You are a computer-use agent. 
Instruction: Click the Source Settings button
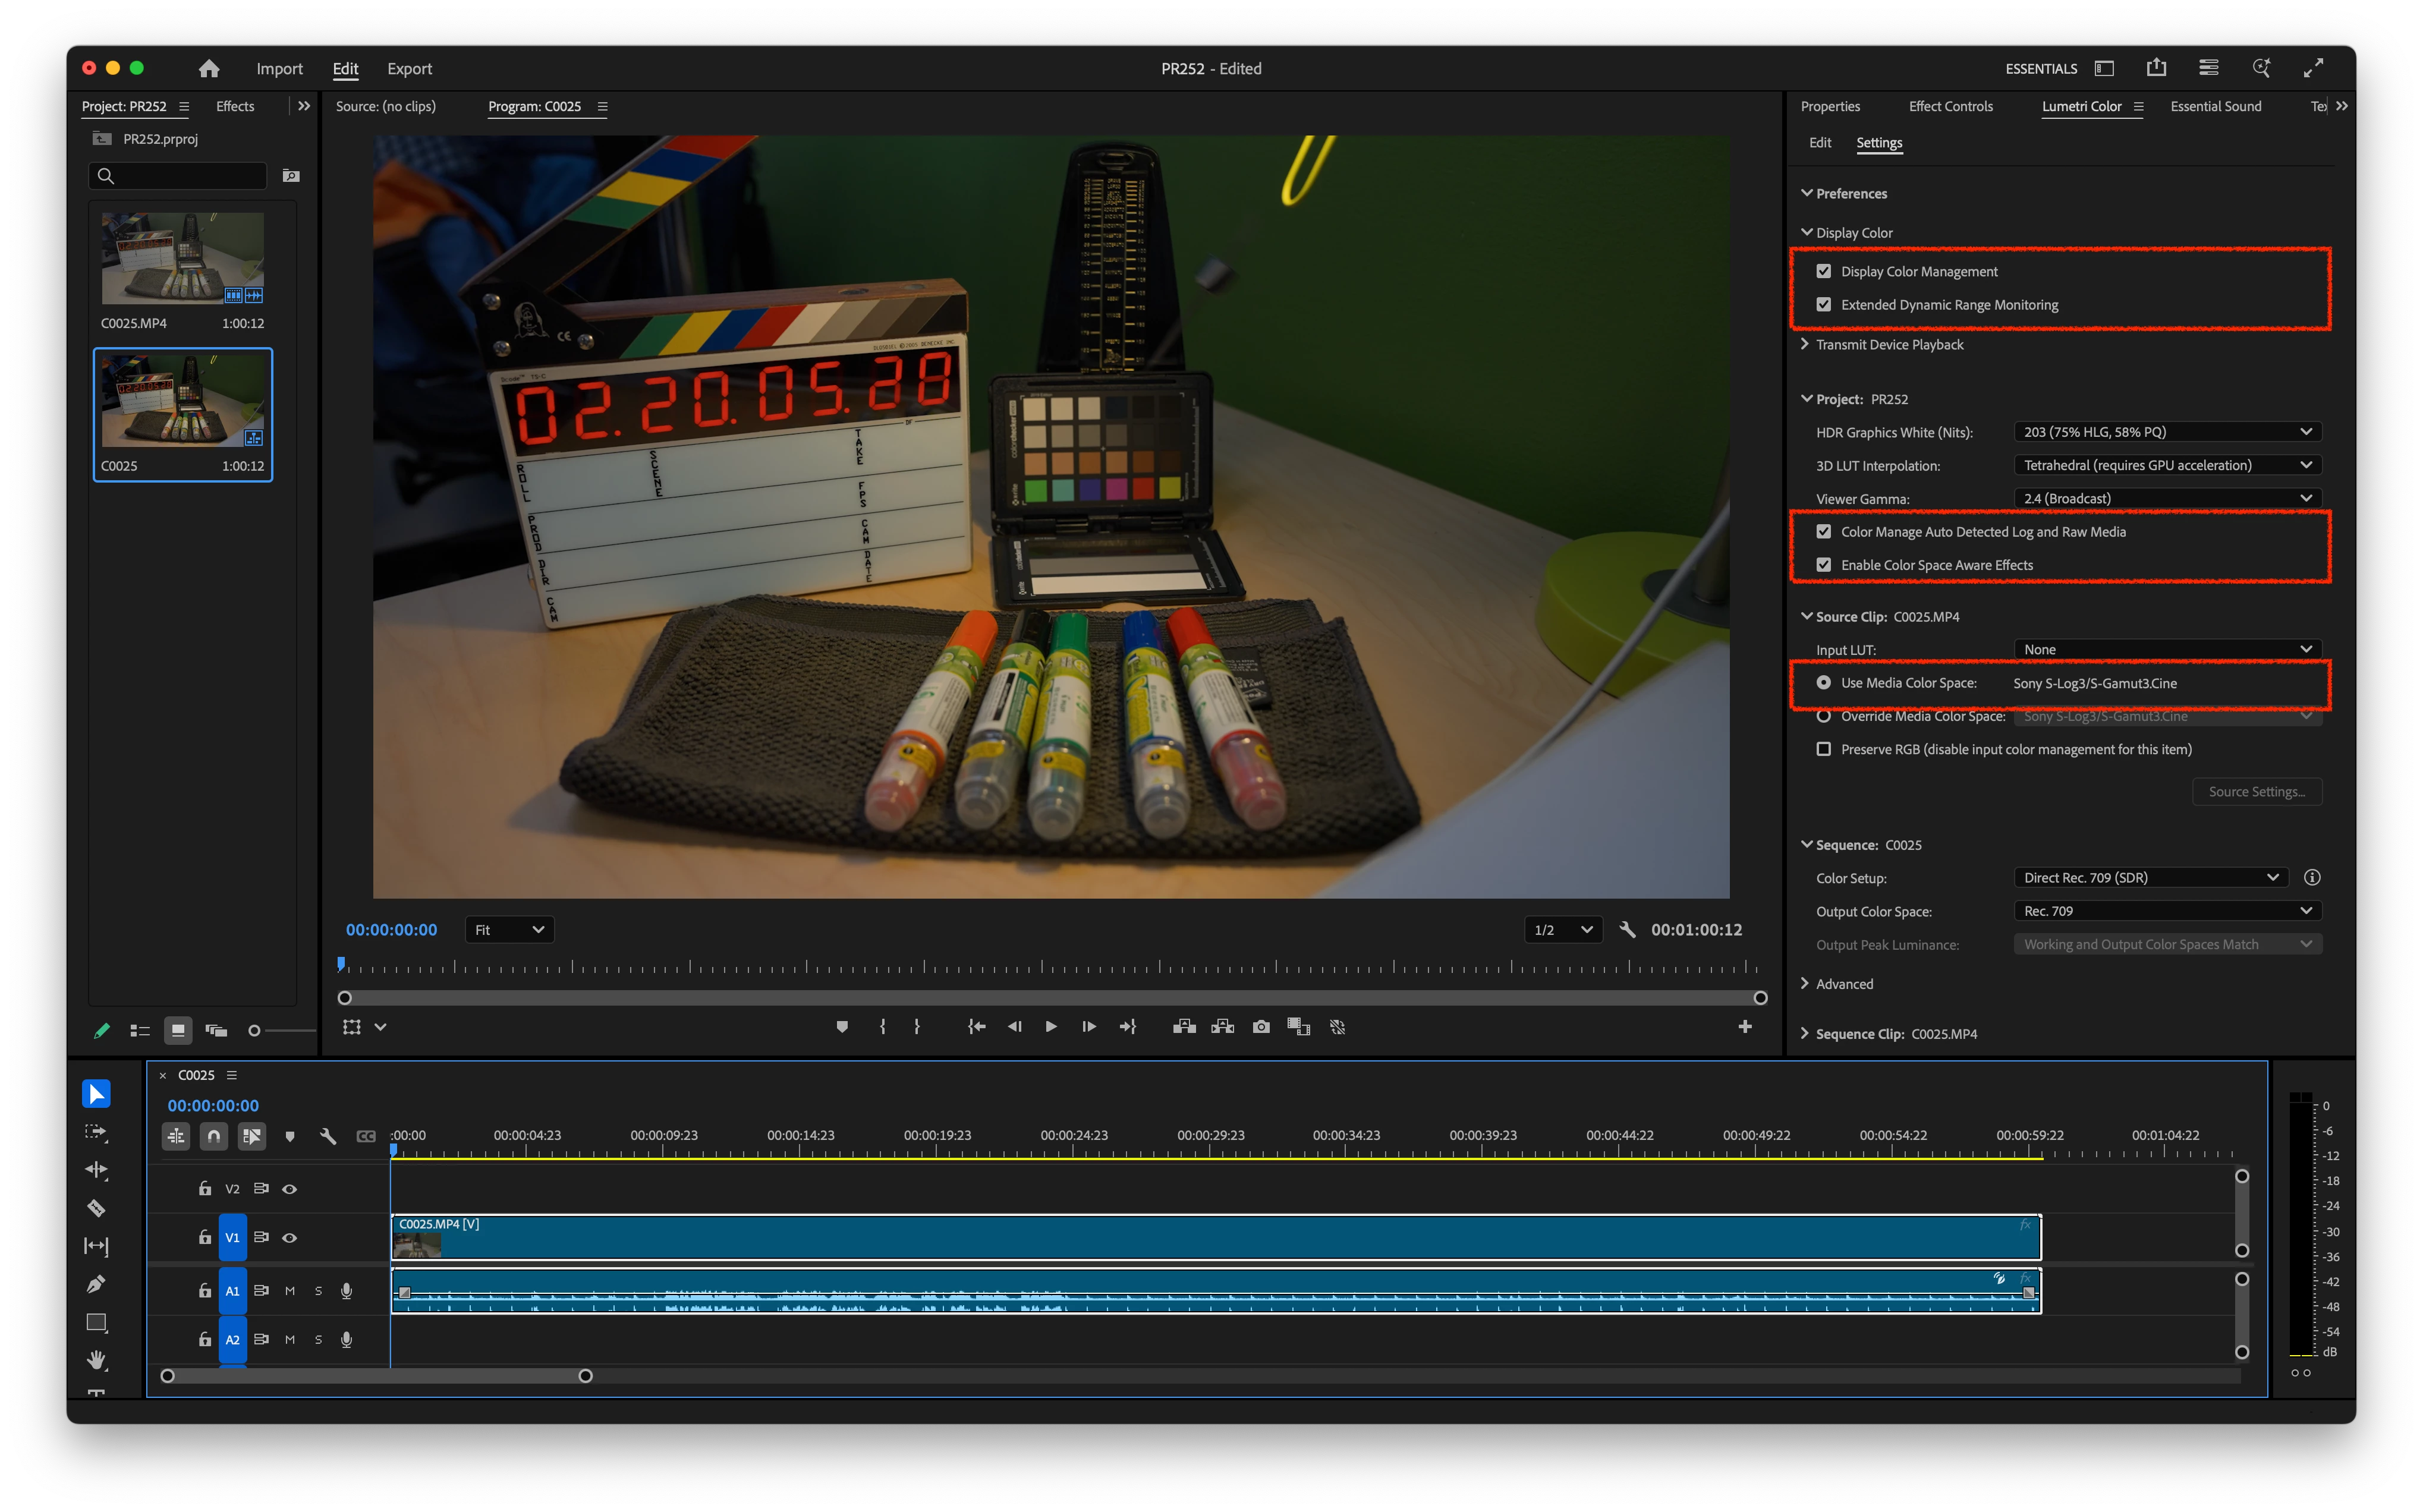click(x=2256, y=792)
